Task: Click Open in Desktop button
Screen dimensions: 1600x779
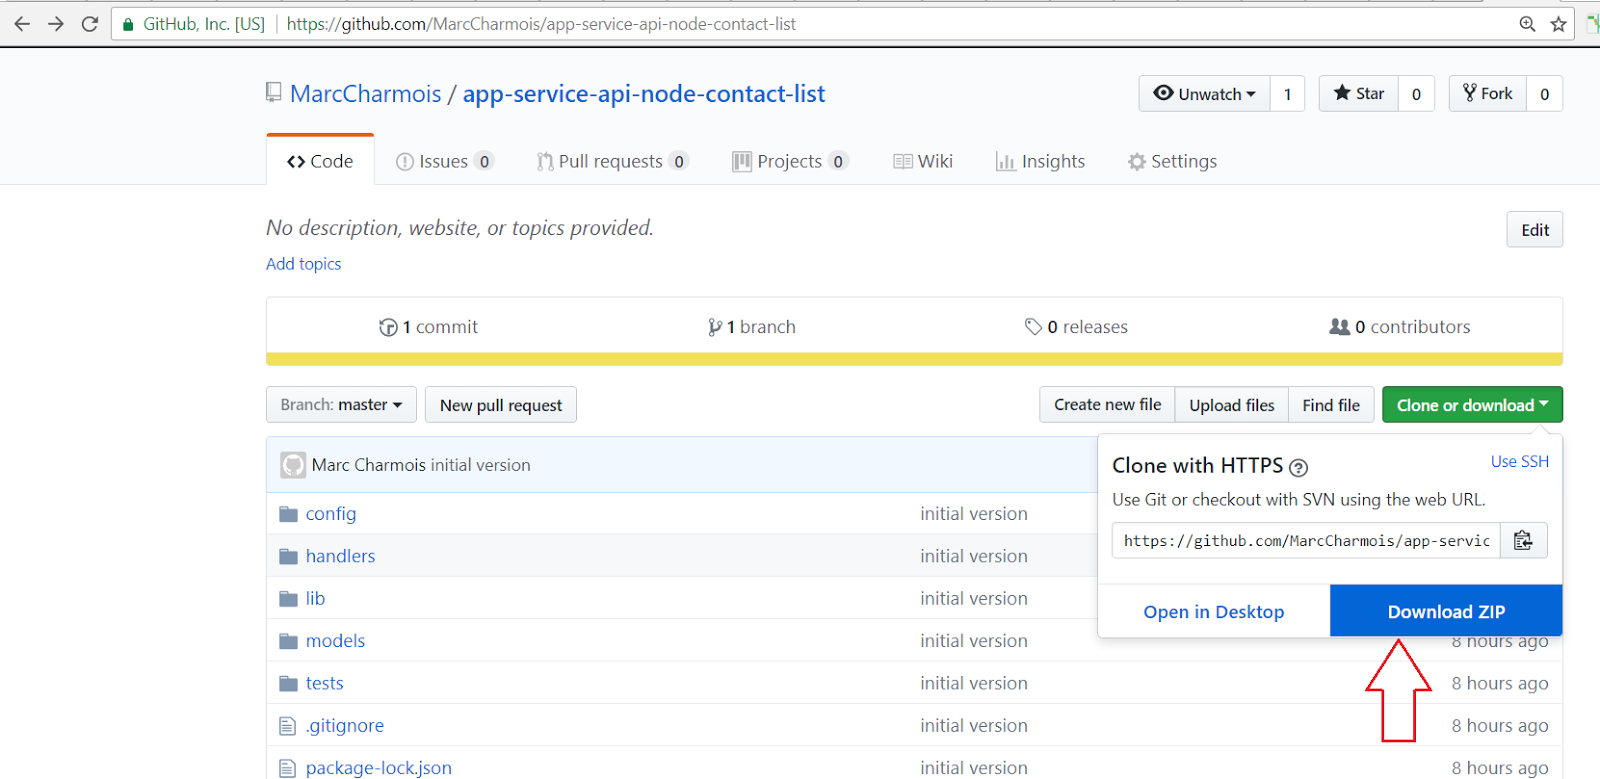Action: tap(1214, 611)
